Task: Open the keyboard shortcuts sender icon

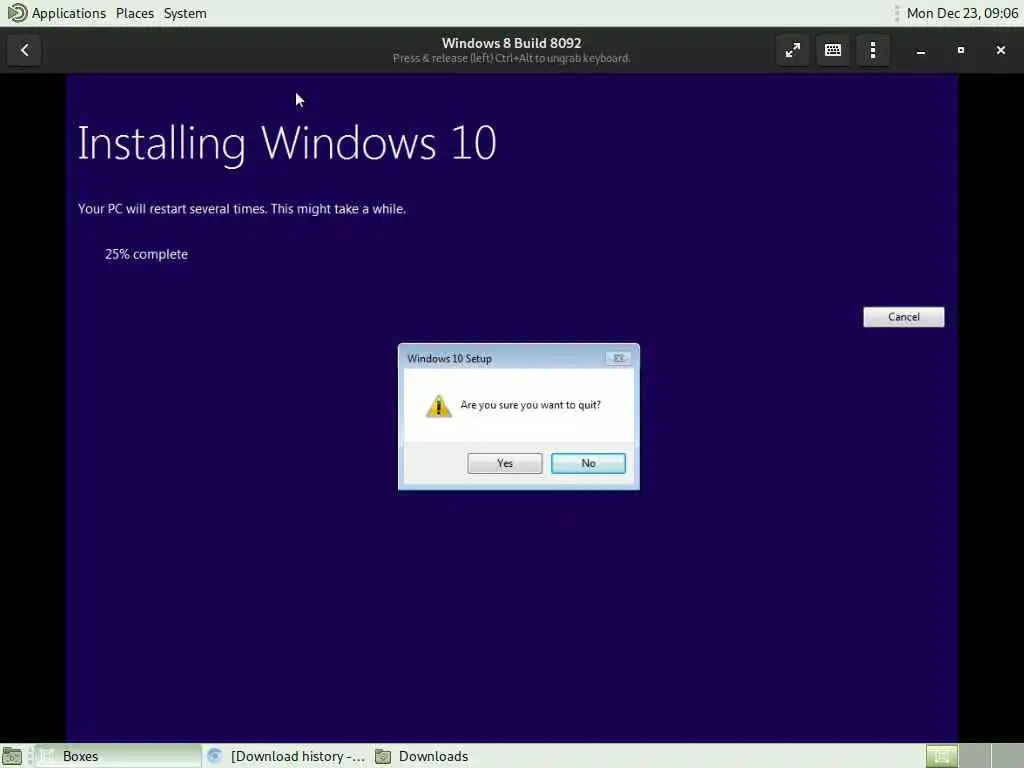Action: coord(833,50)
